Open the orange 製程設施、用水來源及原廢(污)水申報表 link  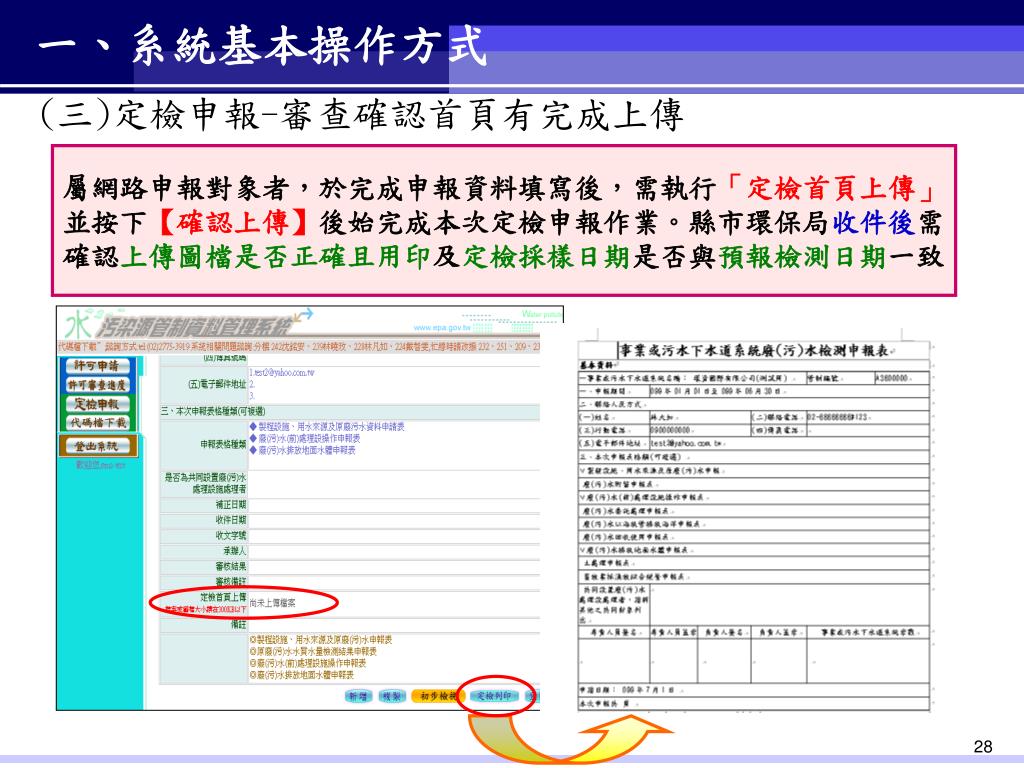coord(321,639)
